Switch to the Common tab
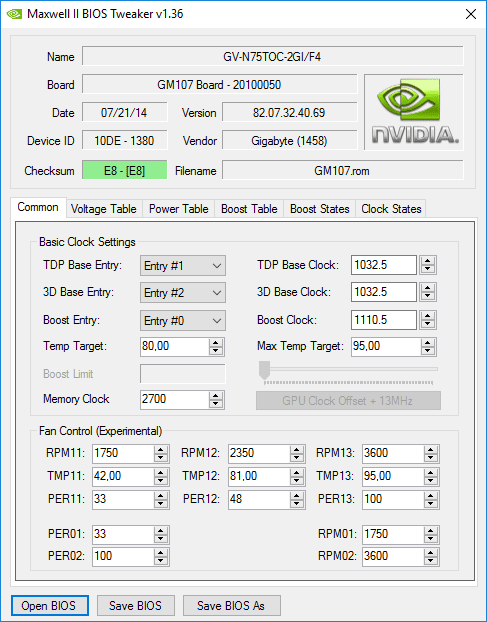Image resolution: width=487 pixels, height=622 pixels. [x=38, y=207]
